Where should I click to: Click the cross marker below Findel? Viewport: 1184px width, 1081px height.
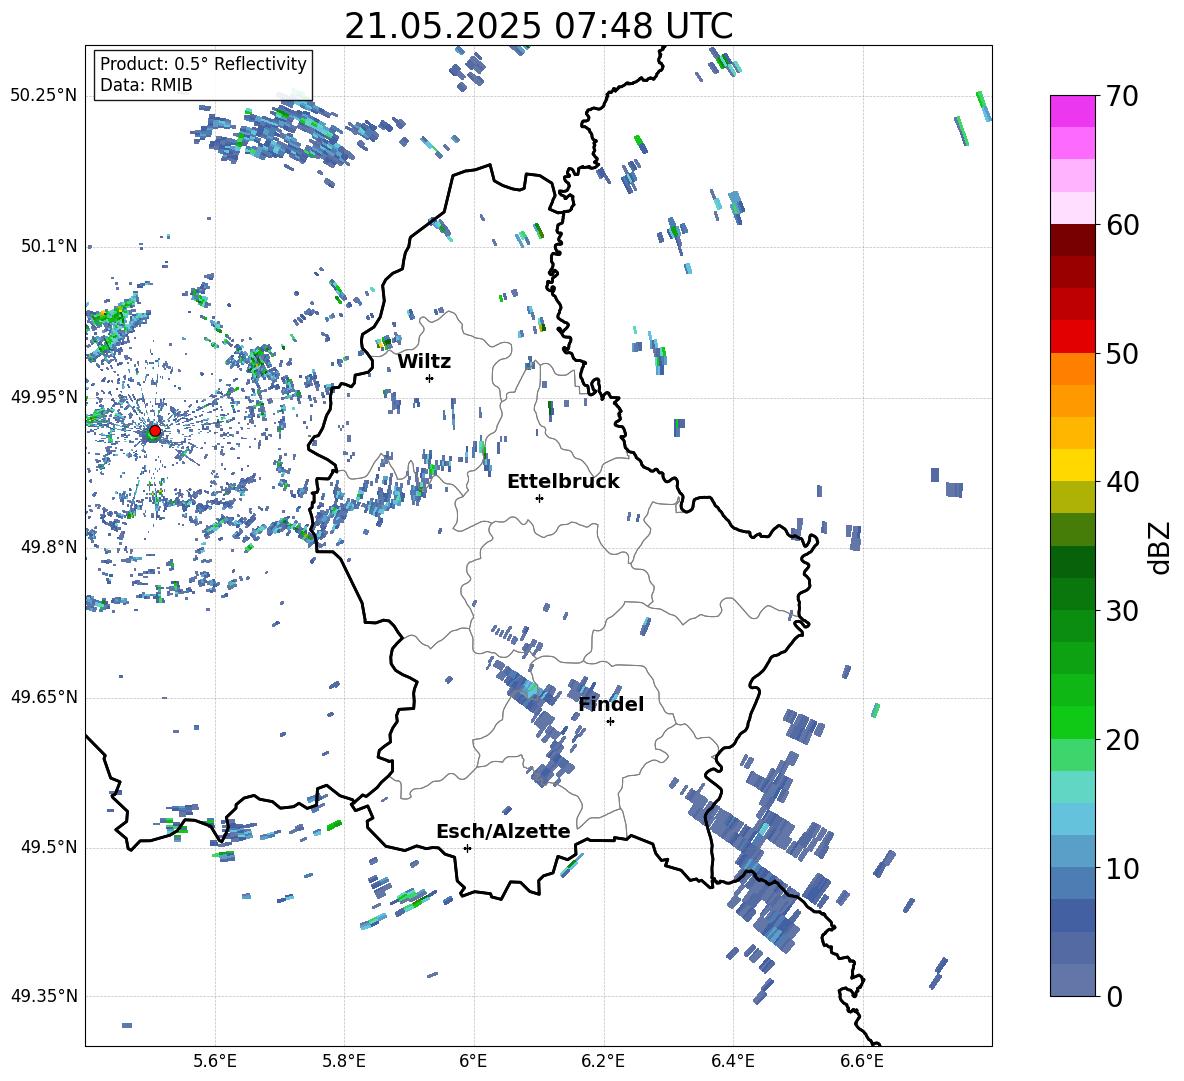610,722
